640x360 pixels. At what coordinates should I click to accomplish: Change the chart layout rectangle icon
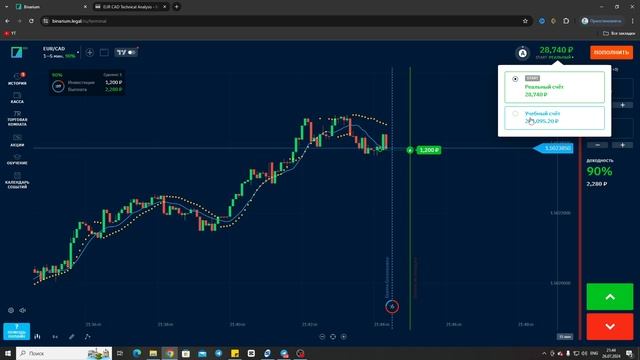pos(104,53)
